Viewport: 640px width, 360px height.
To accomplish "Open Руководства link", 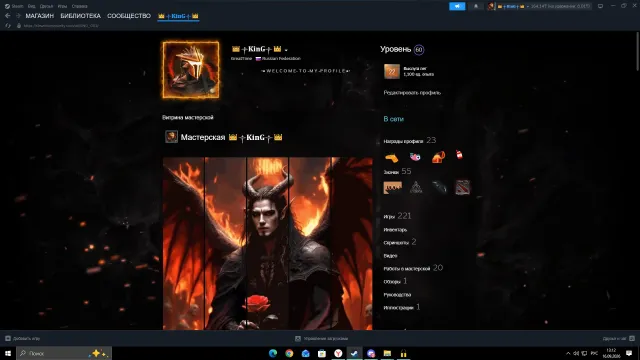I will (397, 295).
